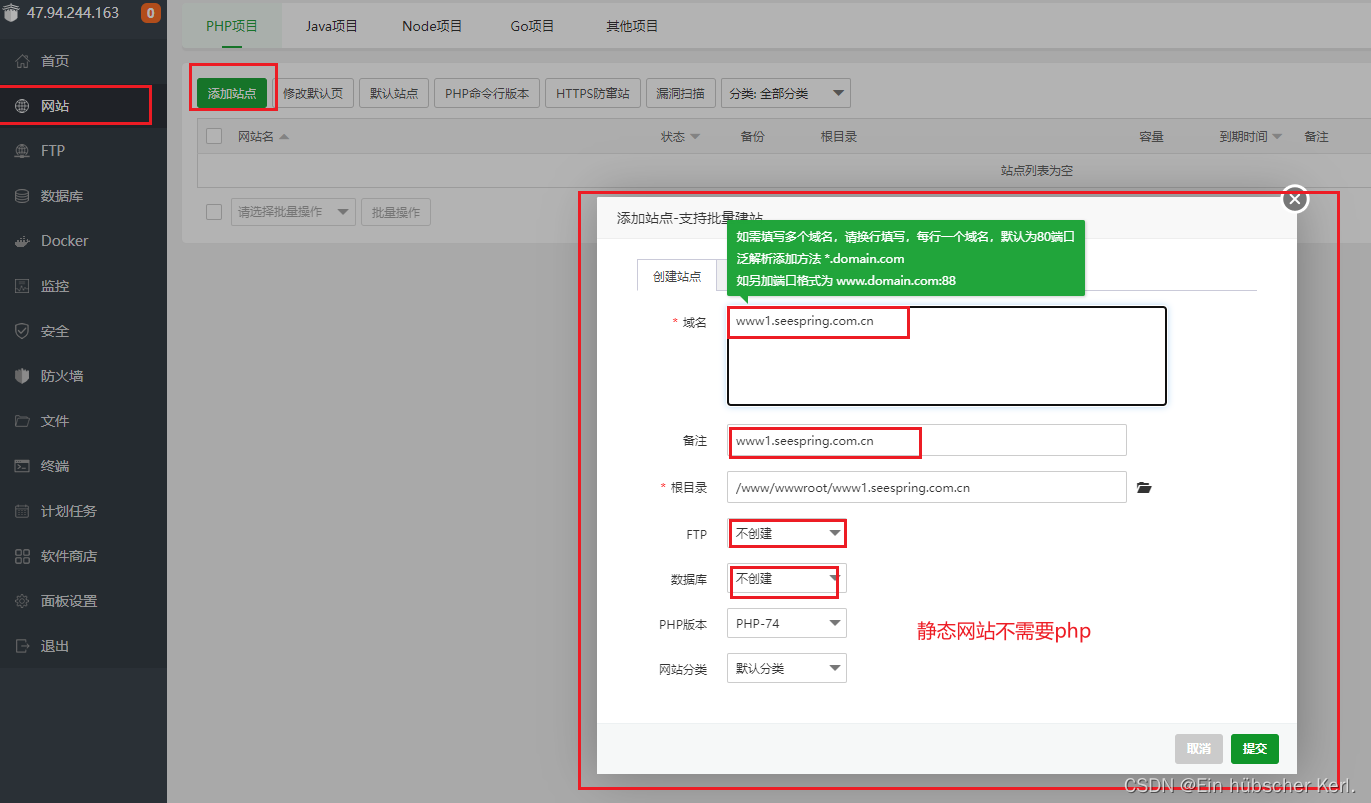Click the 取消 button in the dialog
Image resolution: width=1371 pixels, height=803 pixels.
1199,748
